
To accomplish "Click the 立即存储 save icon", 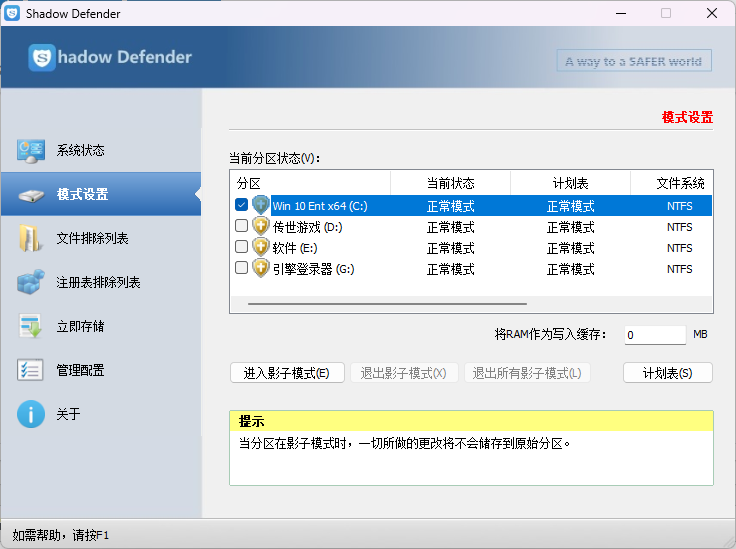I will [x=31, y=327].
